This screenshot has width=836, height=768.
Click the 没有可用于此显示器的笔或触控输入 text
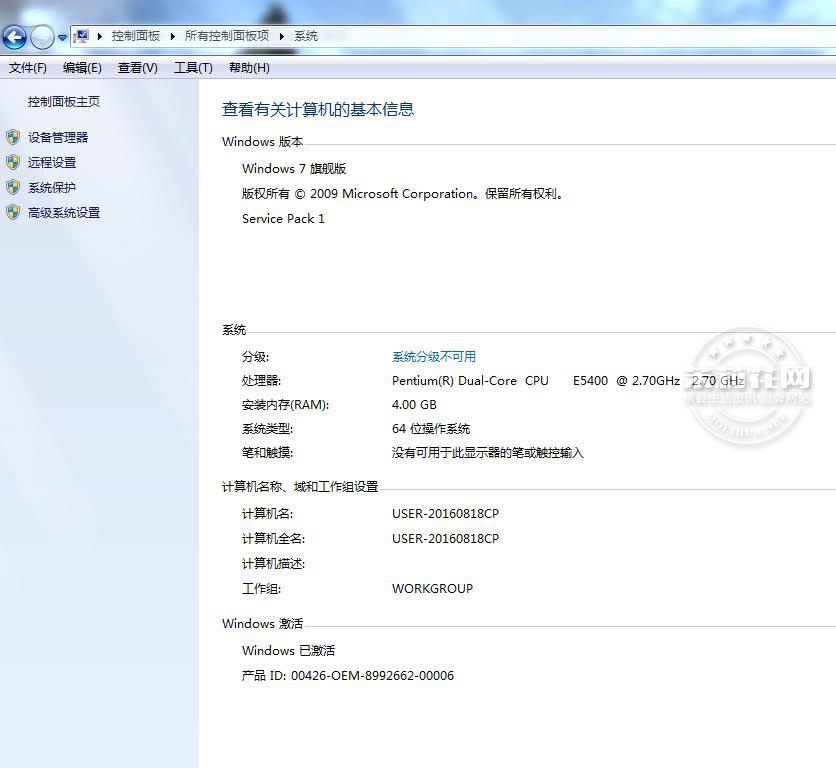(488, 453)
